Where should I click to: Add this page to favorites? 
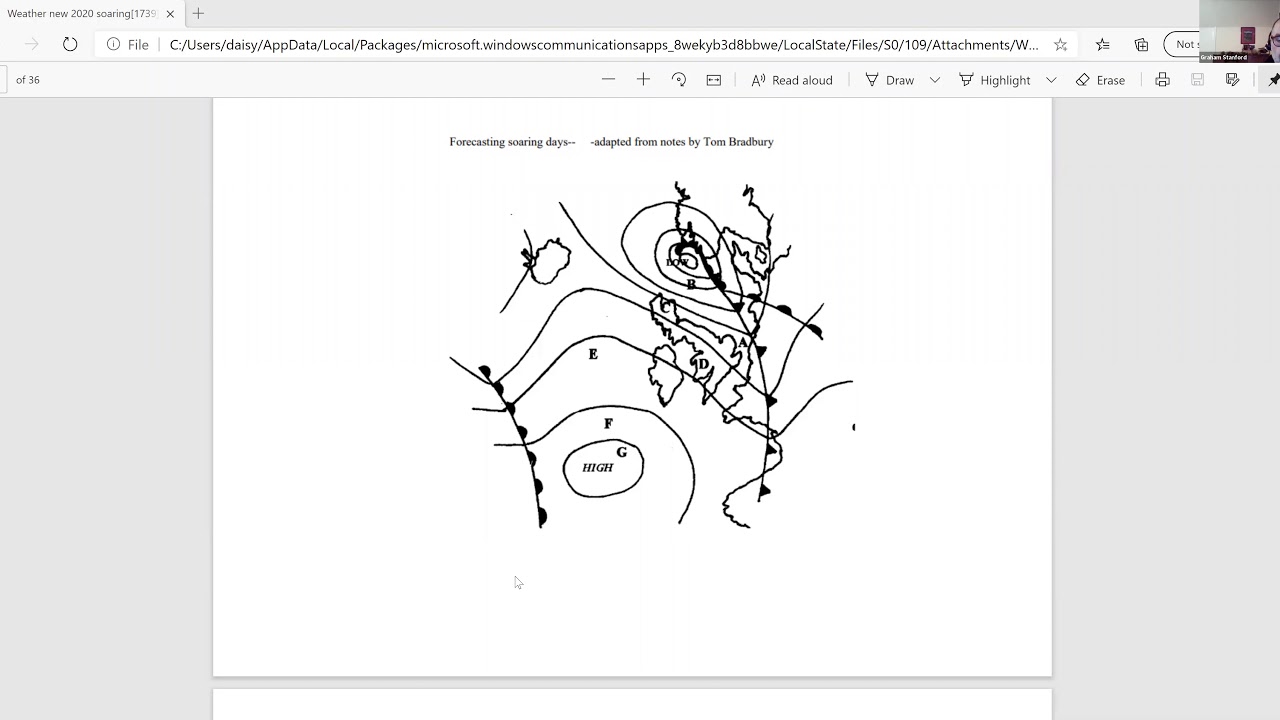[x=1060, y=44]
